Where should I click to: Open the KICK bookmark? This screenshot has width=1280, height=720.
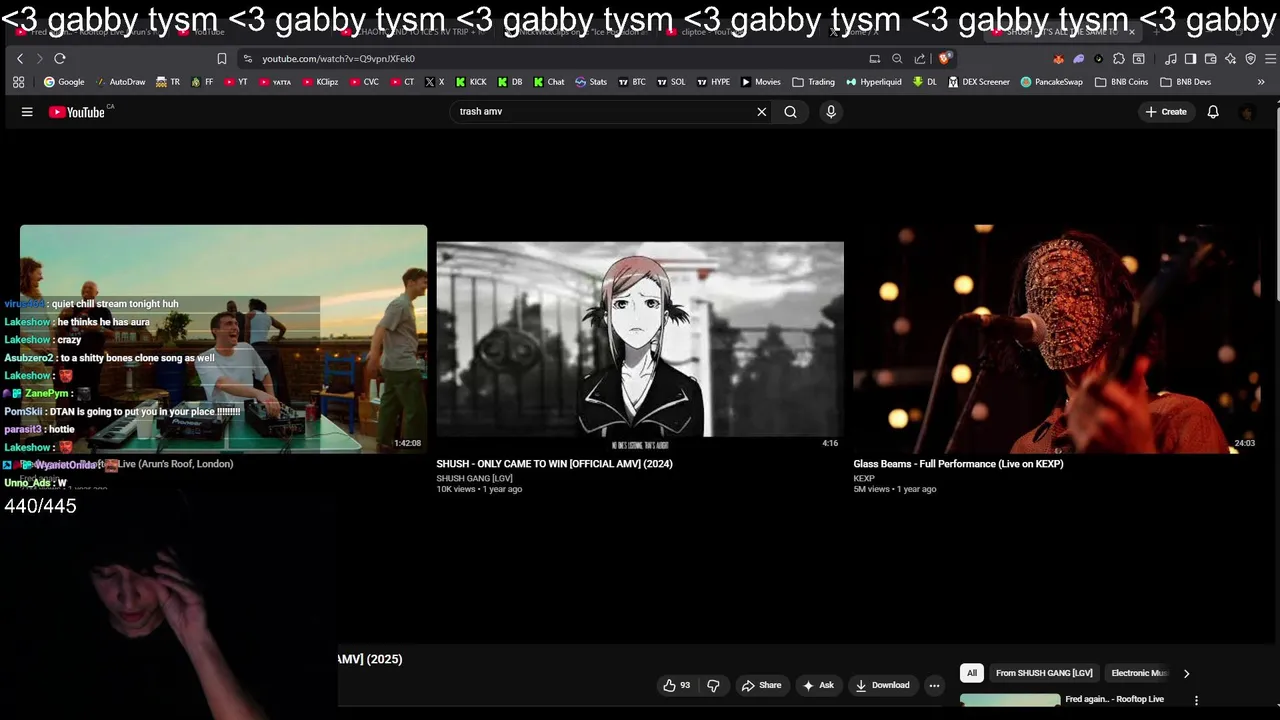pyautogui.click(x=471, y=82)
